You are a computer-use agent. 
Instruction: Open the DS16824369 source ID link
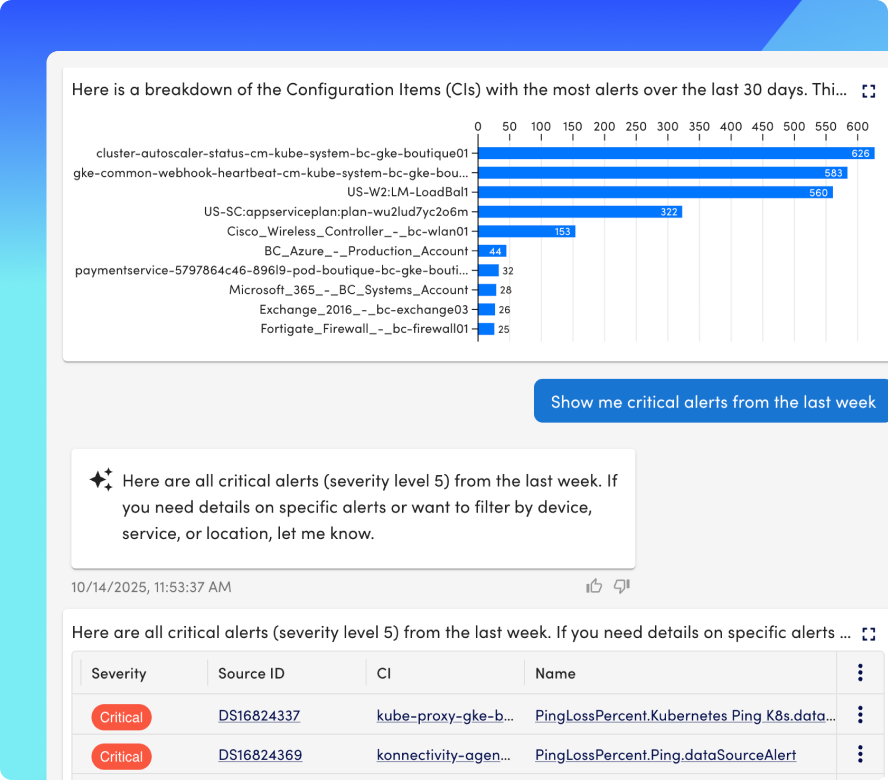(x=260, y=756)
